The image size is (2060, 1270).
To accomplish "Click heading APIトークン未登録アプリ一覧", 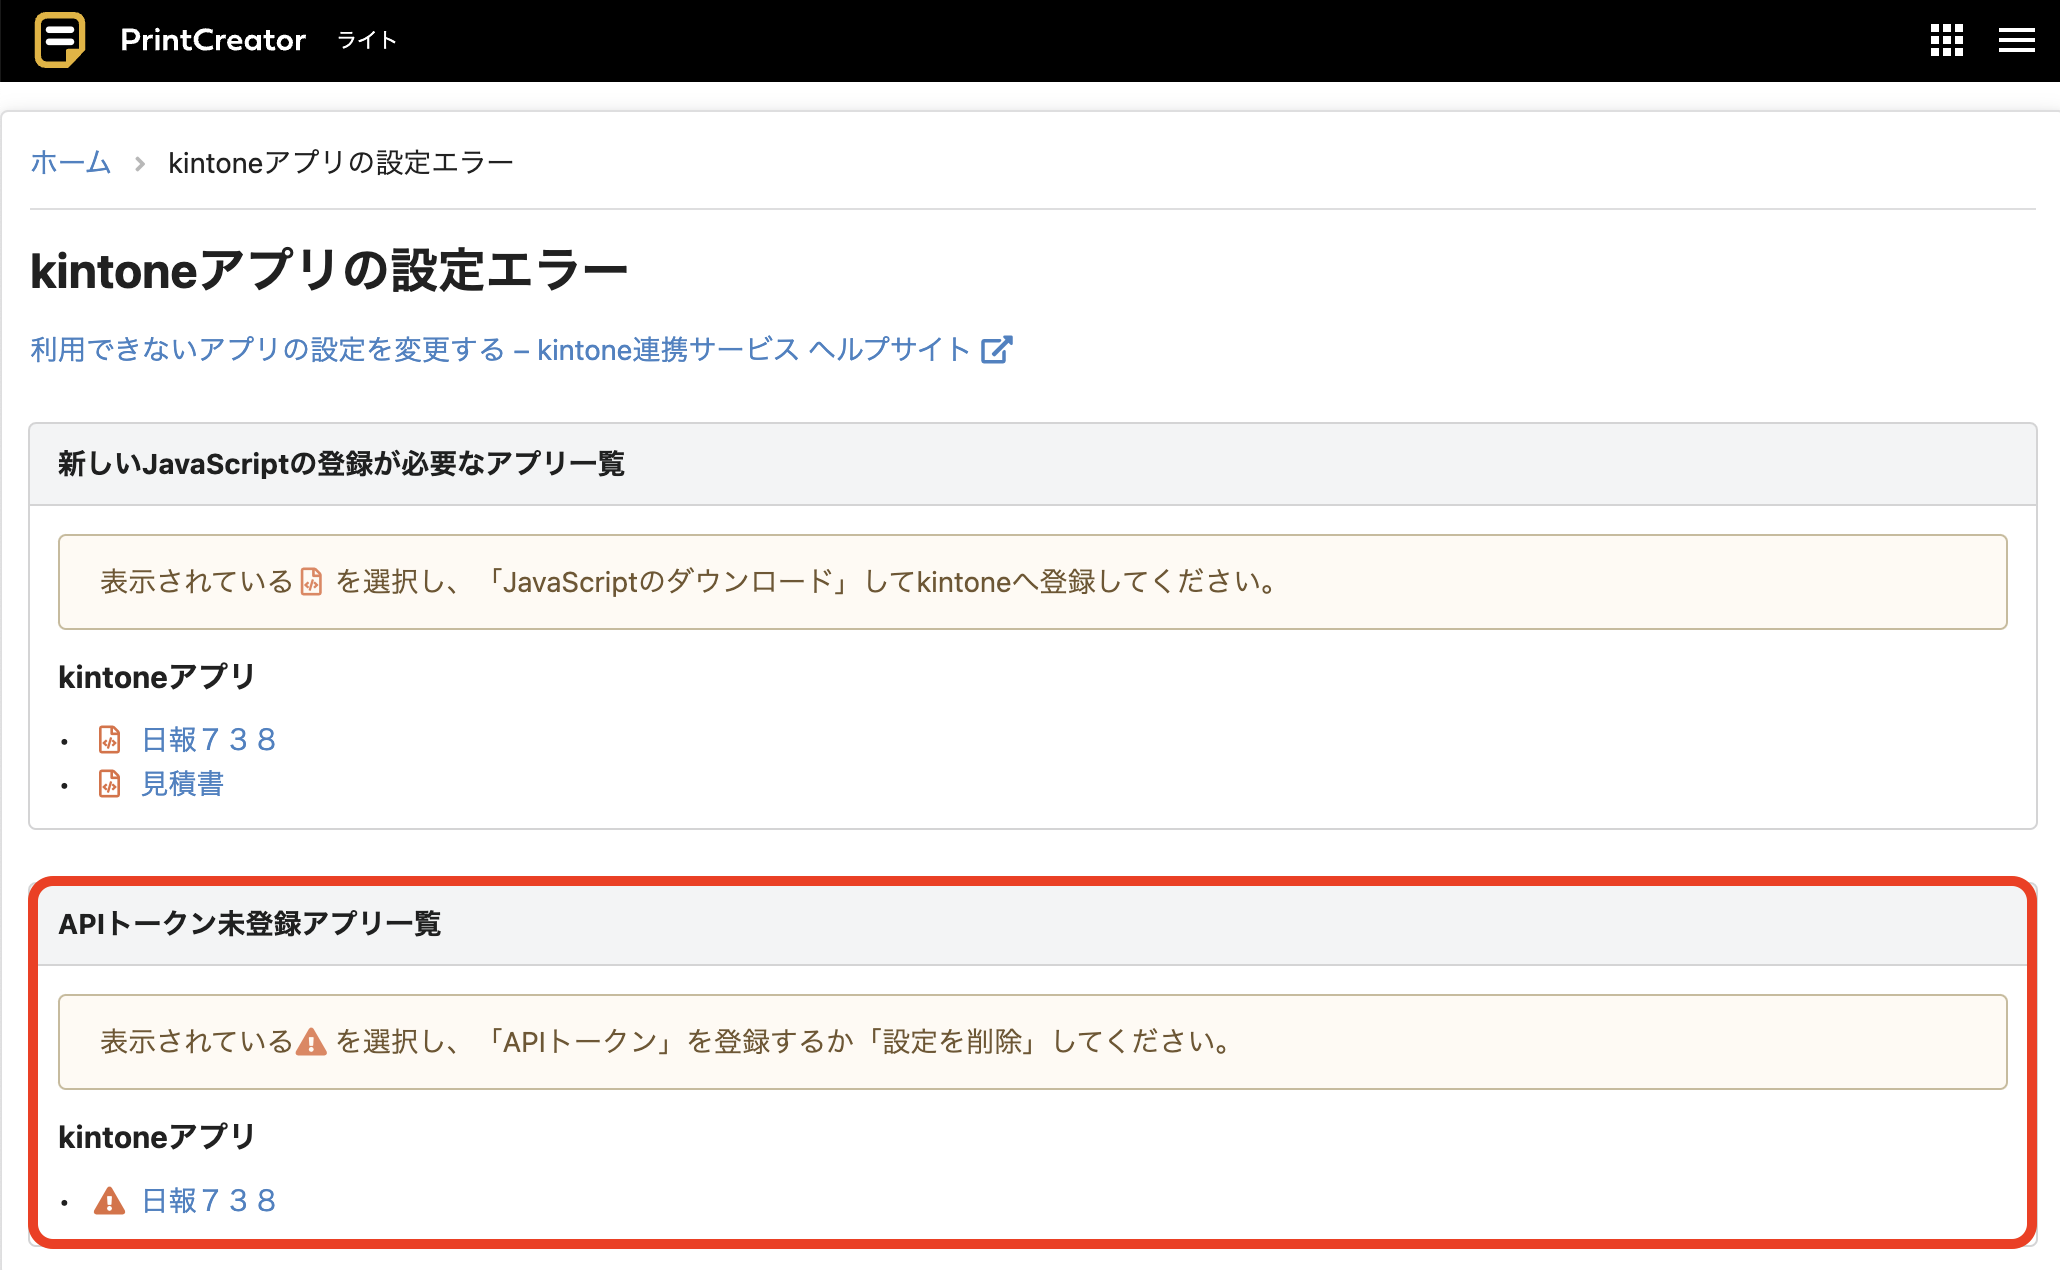I will click(250, 923).
